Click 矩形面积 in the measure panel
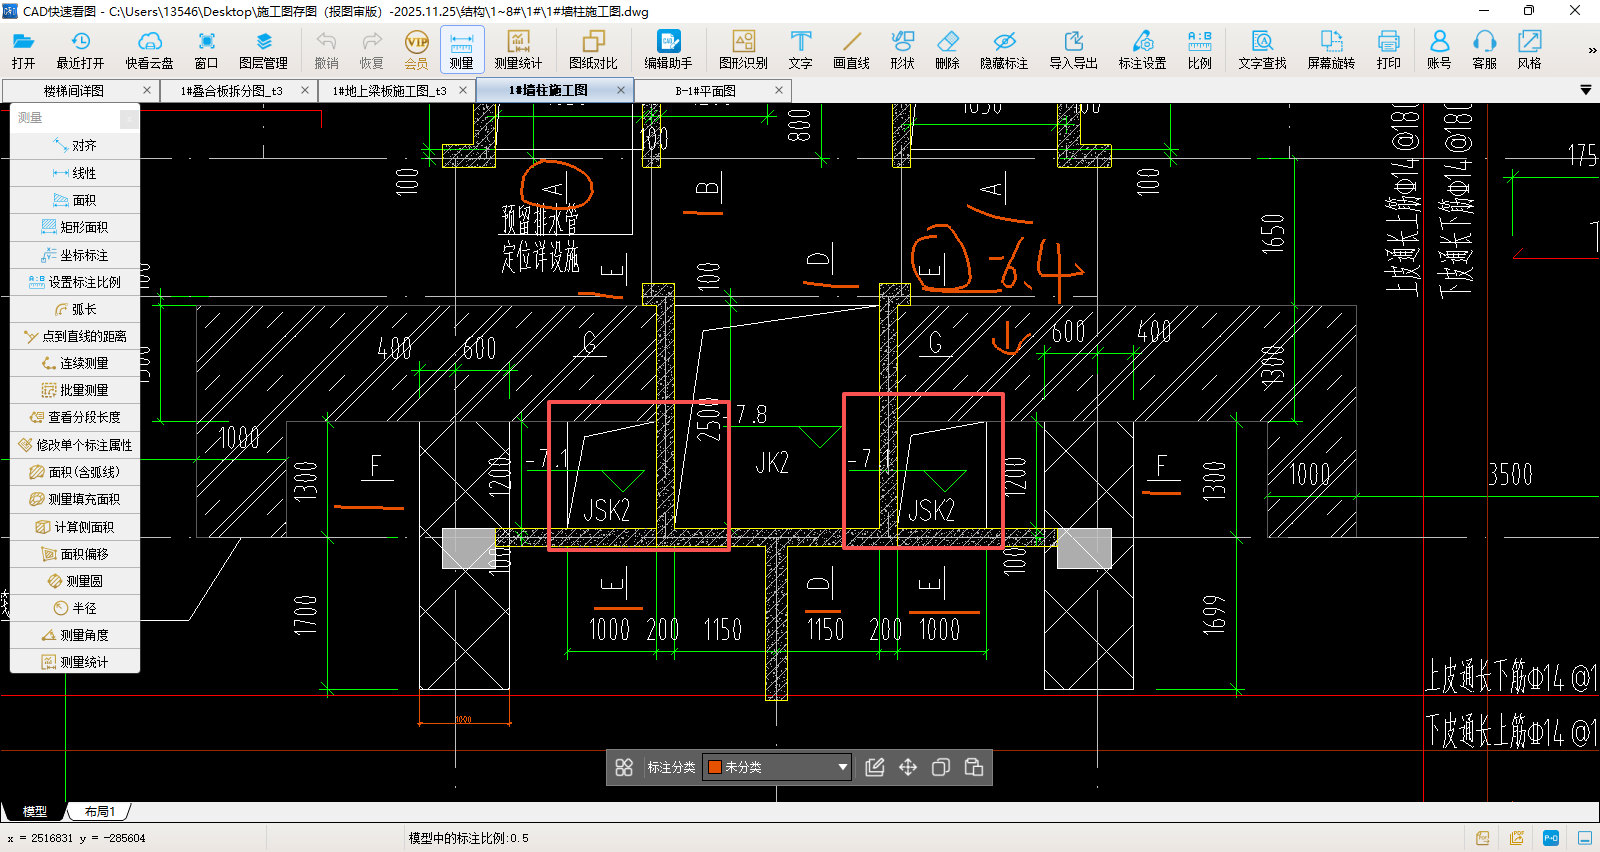 [x=76, y=227]
